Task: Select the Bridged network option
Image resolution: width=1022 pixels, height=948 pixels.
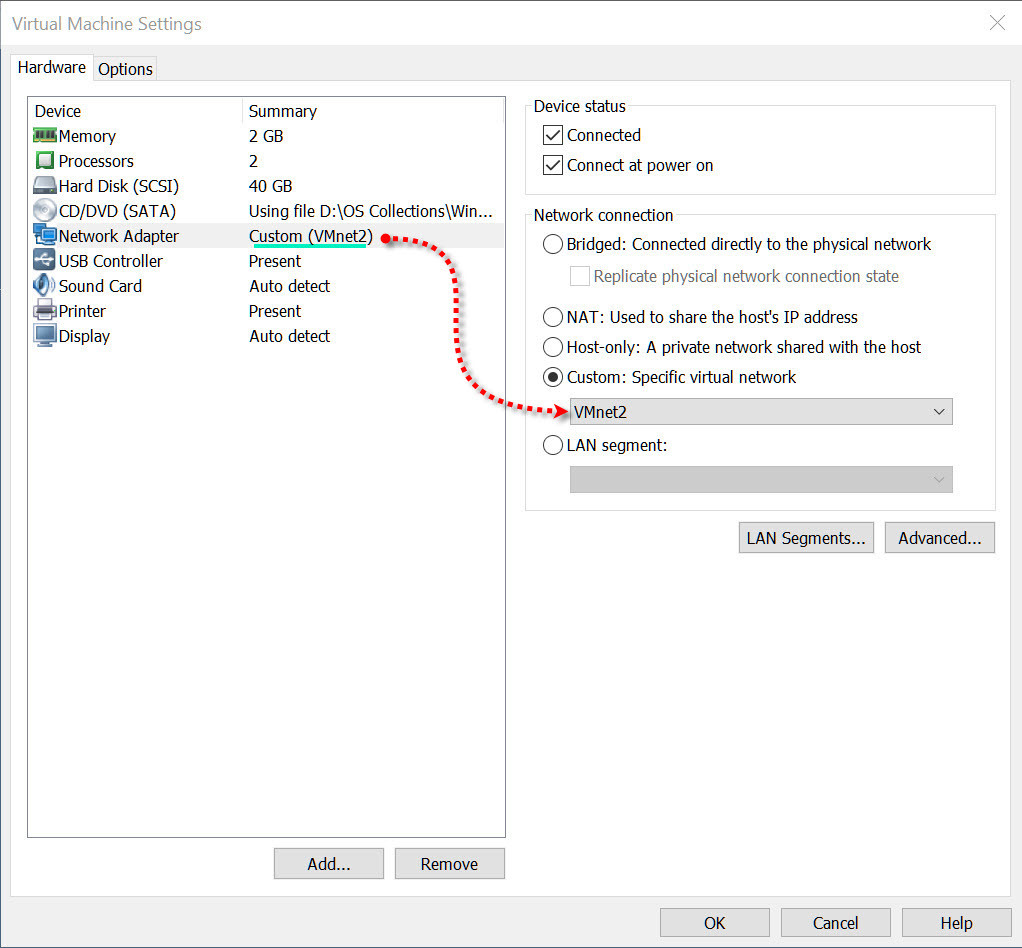Action: point(553,244)
